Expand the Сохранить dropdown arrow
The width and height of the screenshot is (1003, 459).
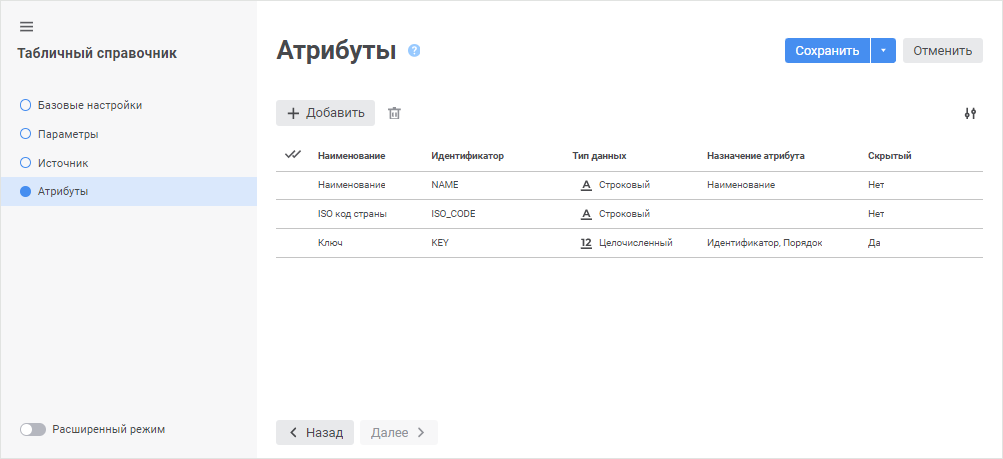click(883, 51)
